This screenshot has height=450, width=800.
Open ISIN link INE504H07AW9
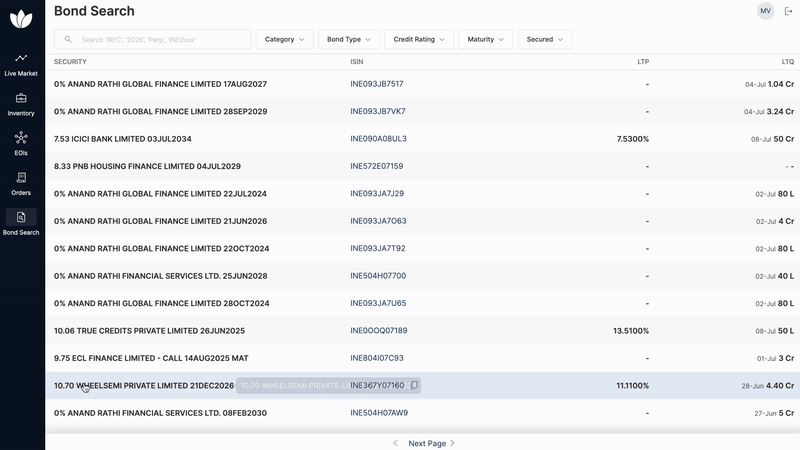coord(379,413)
